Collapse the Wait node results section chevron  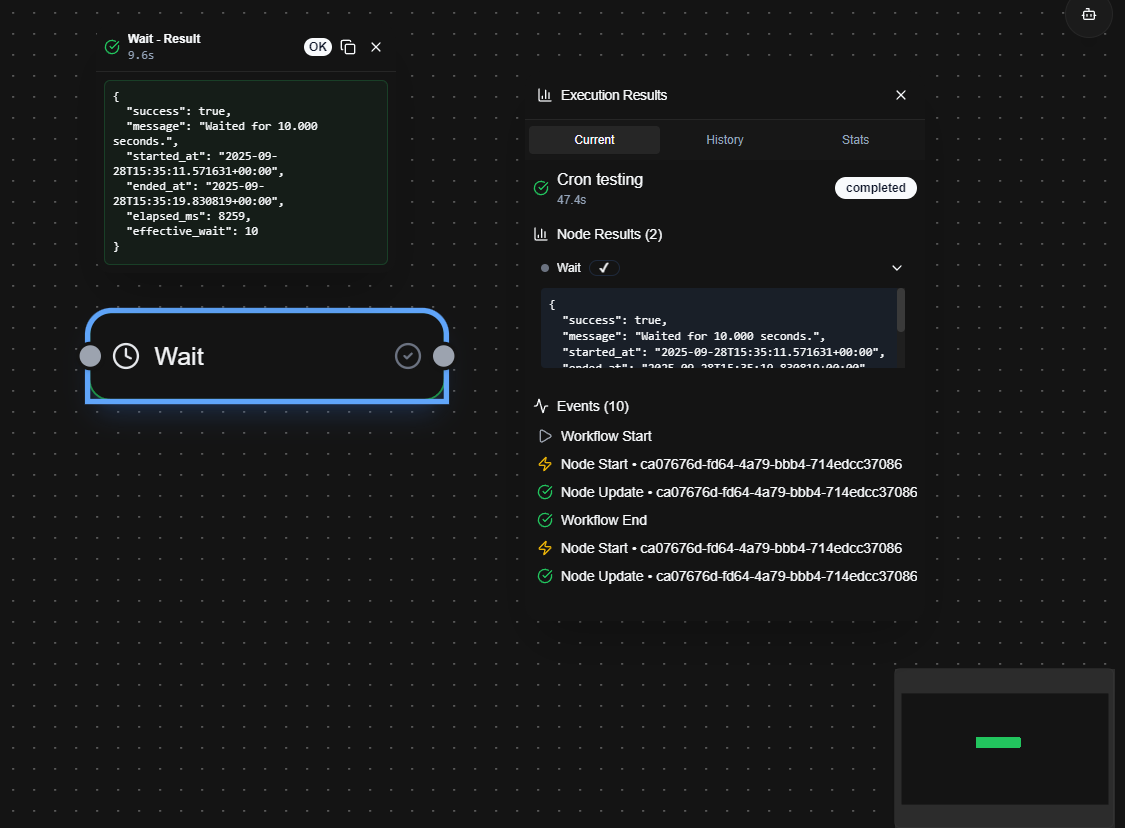[896, 267]
